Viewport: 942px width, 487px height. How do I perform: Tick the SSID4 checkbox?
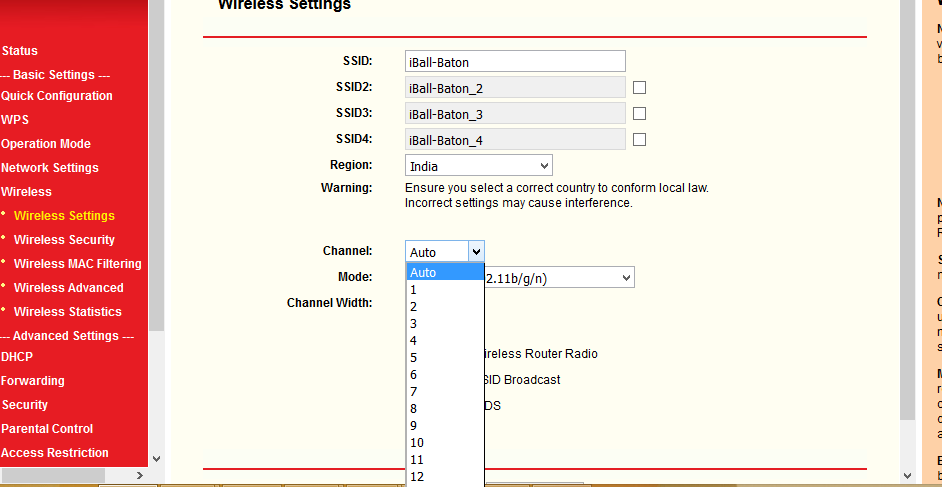[x=639, y=140]
